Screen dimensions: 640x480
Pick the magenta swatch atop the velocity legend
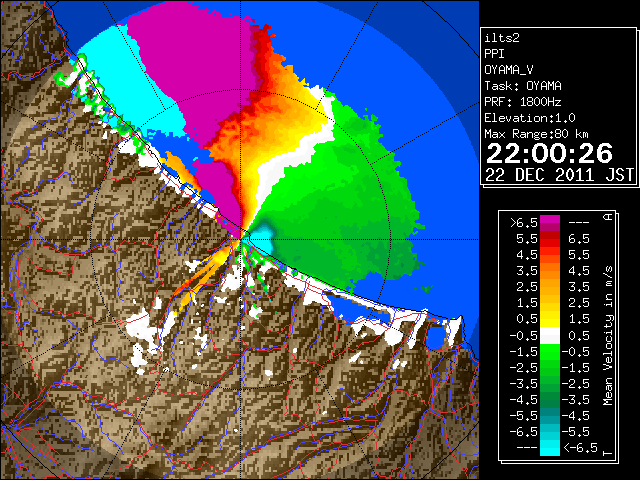pos(550,220)
